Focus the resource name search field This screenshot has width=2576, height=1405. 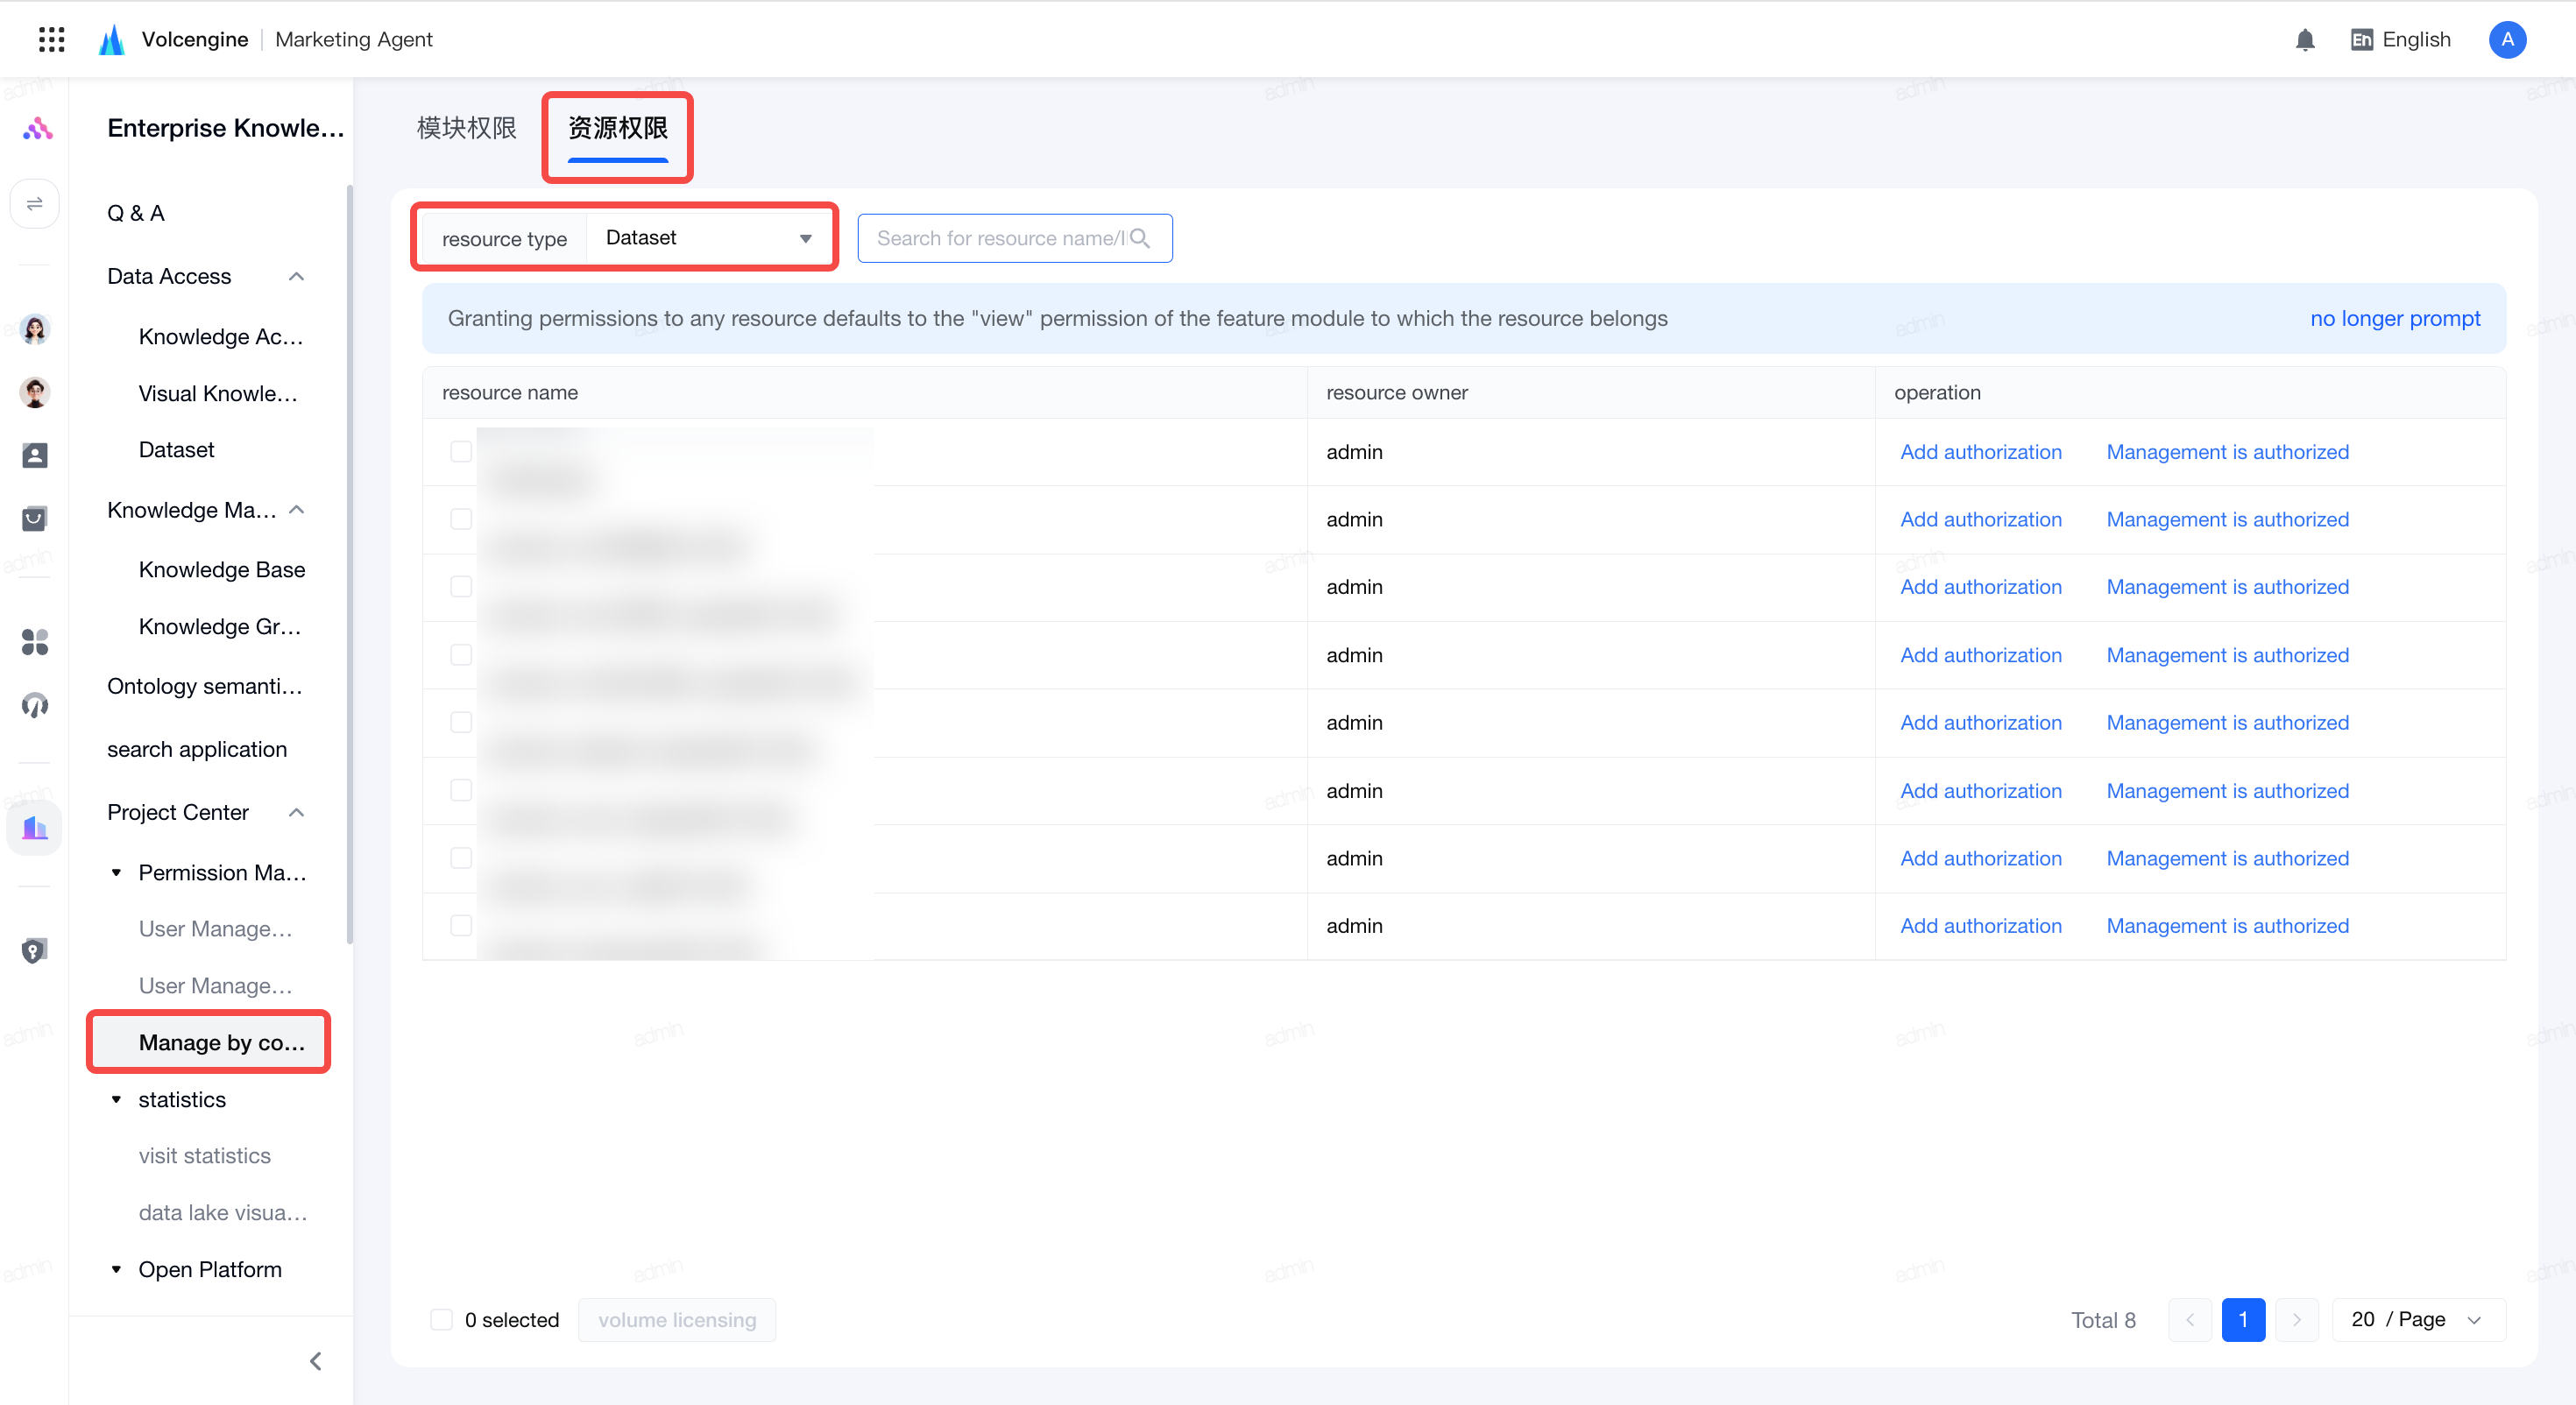[1000, 238]
